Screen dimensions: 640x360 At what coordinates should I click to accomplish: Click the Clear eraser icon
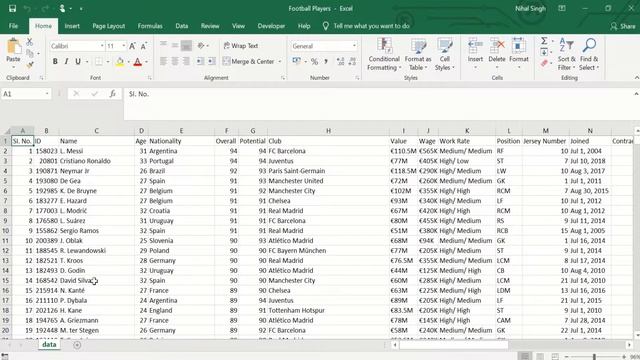544,63
